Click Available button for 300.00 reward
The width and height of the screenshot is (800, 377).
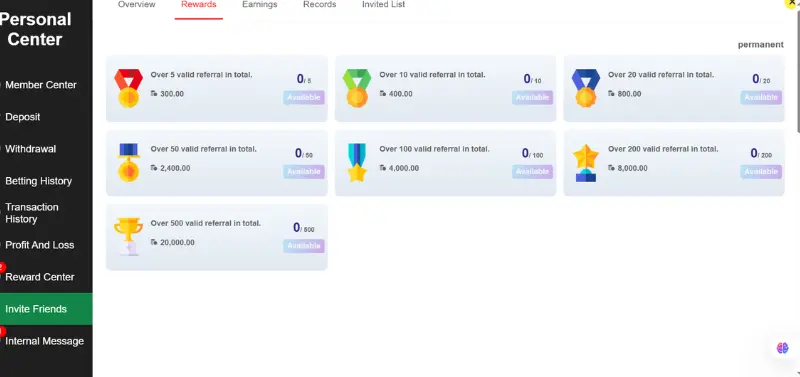[x=304, y=97]
